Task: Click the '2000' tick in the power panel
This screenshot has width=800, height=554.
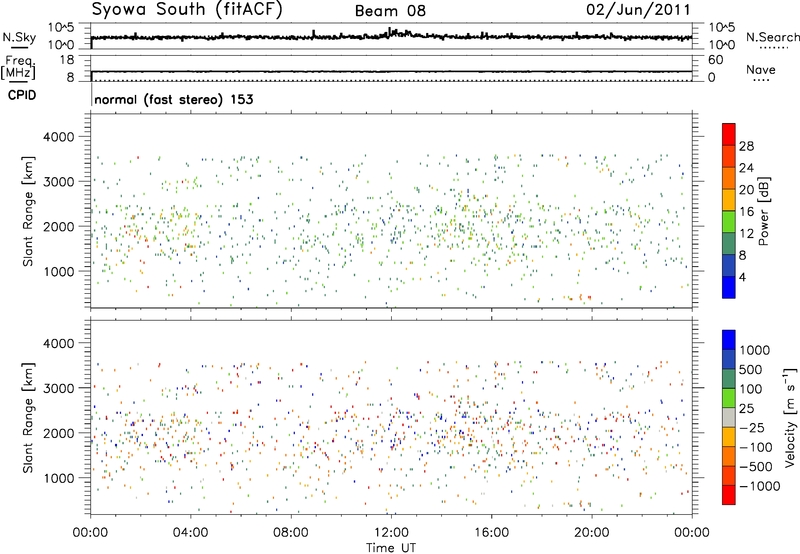Action: [59, 226]
